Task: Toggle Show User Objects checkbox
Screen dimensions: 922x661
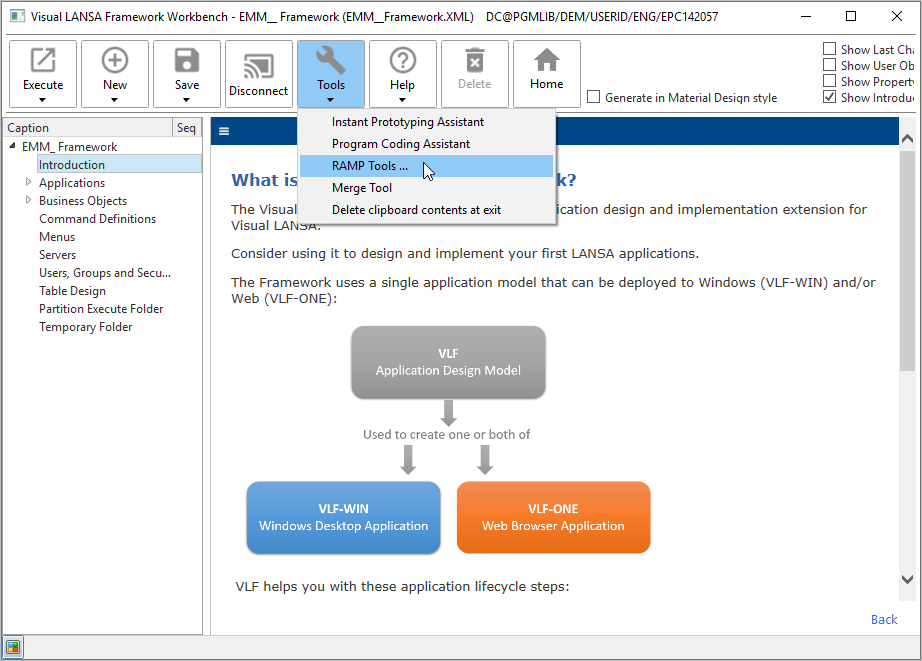Action: tap(829, 65)
